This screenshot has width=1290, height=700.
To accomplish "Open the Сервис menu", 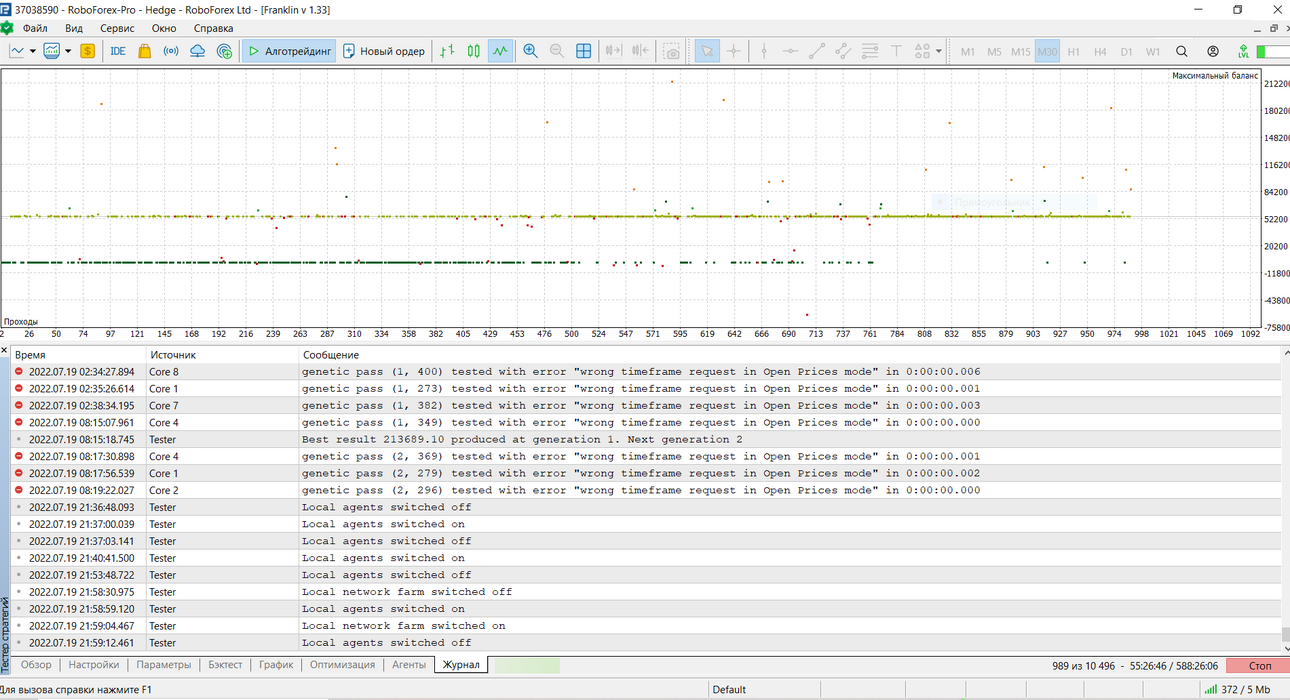I will point(117,29).
